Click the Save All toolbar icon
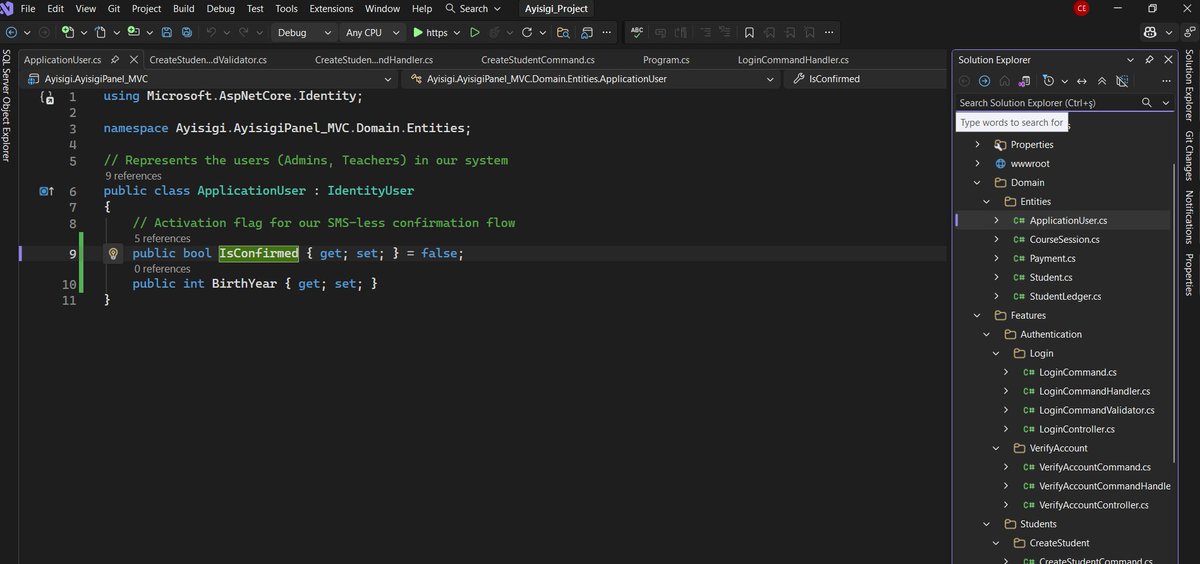Screen dimensions: 1200x564 point(187,32)
